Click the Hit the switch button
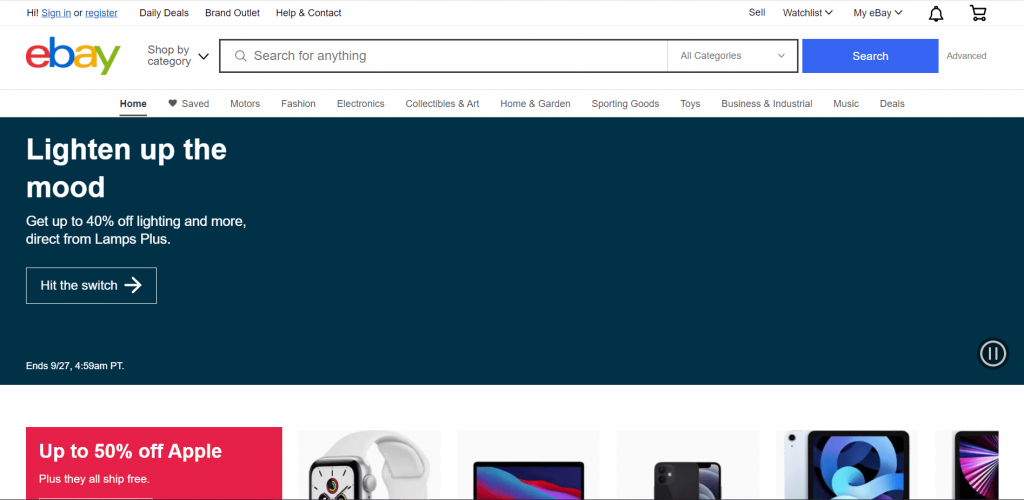Image resolution: width=1024 pixels, height=500 pixels. (91, 285)
